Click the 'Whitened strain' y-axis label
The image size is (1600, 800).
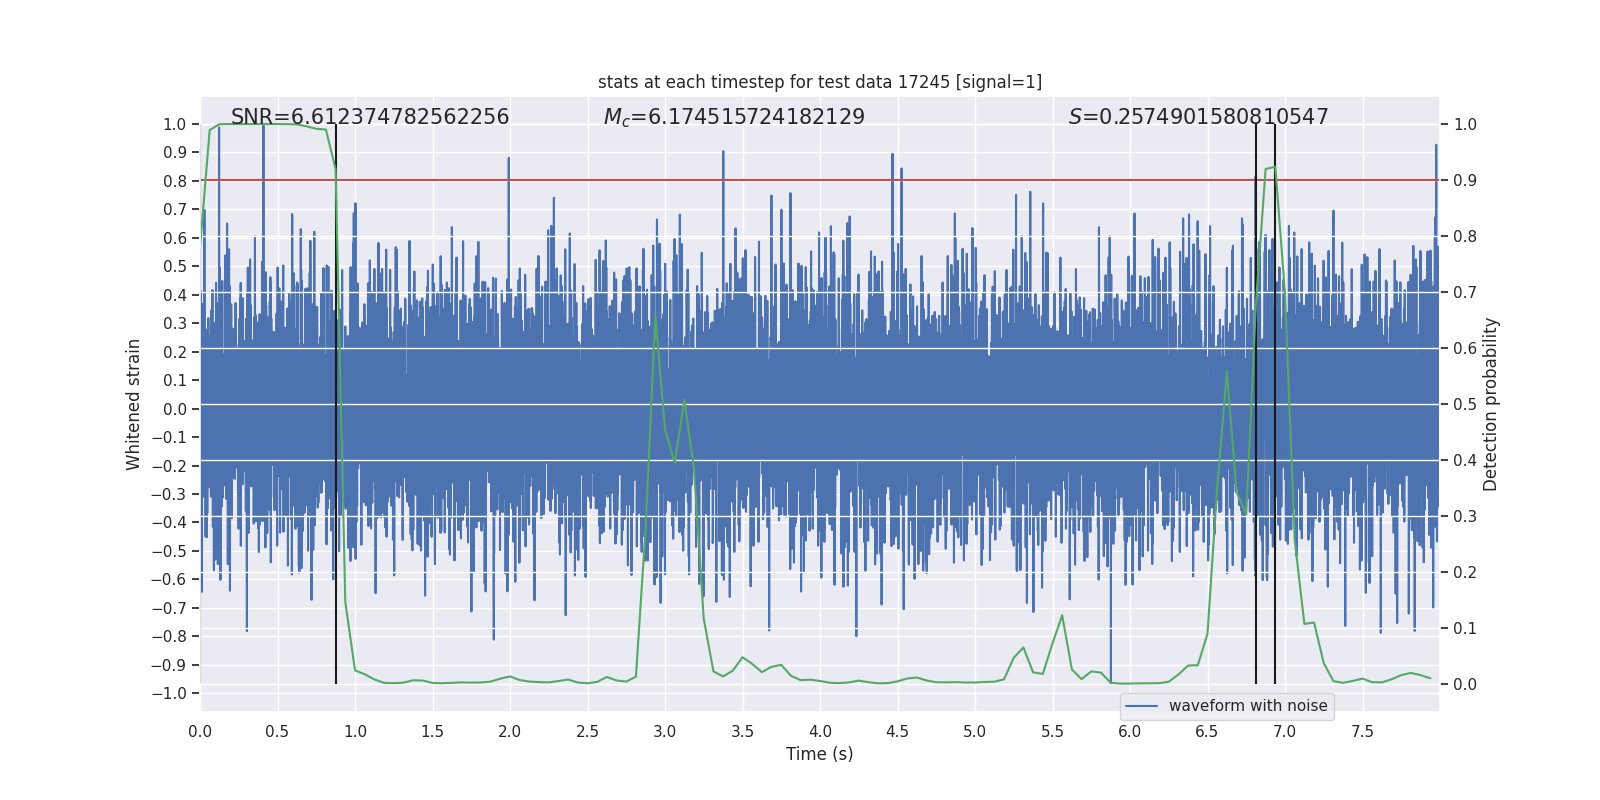click(x=134, y=404)
